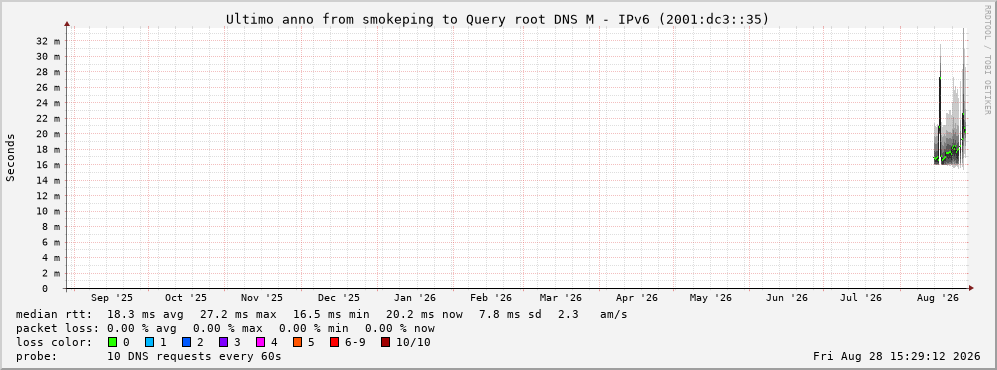Click the dark red 10/10 loss swatch

coord(386,343)
